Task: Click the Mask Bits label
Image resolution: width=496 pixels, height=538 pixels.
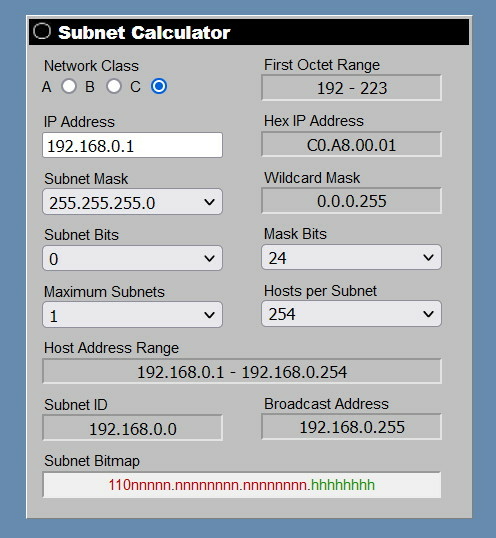Action: coord(295,234)
